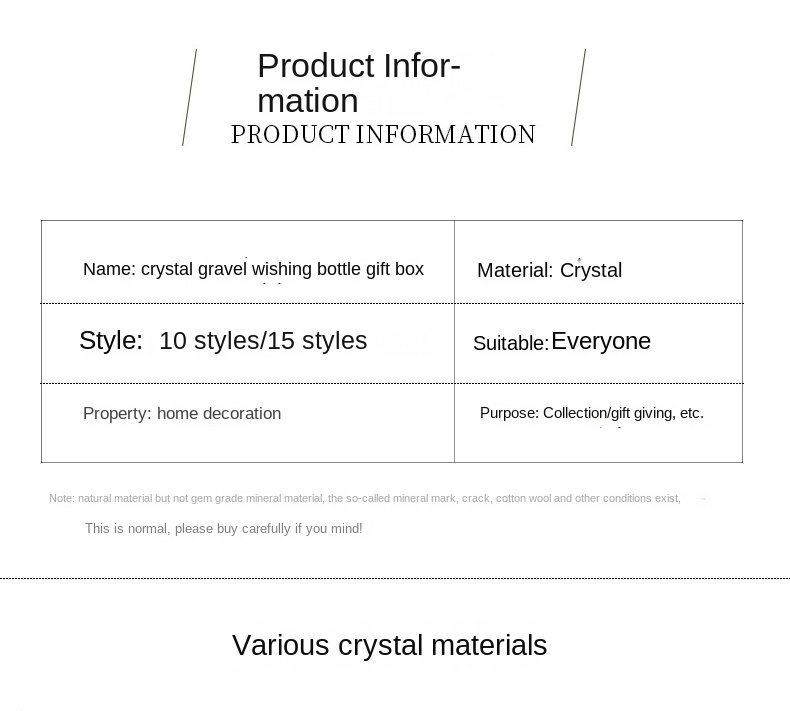Click the "10 styles/15 styles" value
Image resolution: width=790 pixels, height=711 pixels.
coord(263,340)
